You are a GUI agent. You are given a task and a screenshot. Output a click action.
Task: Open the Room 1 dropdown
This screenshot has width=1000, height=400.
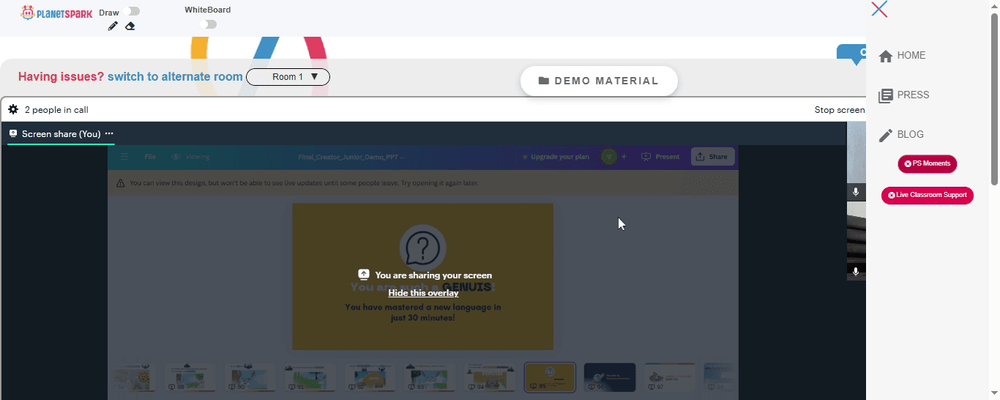click(x=288, y=77)
